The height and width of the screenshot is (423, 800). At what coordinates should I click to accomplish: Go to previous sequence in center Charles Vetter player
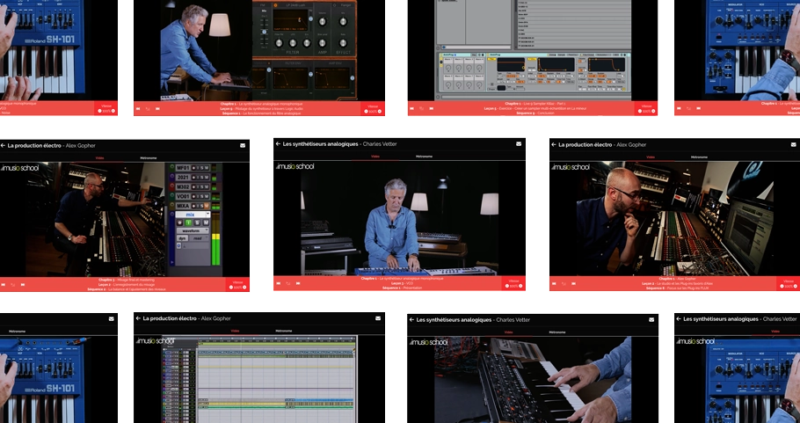280,284
